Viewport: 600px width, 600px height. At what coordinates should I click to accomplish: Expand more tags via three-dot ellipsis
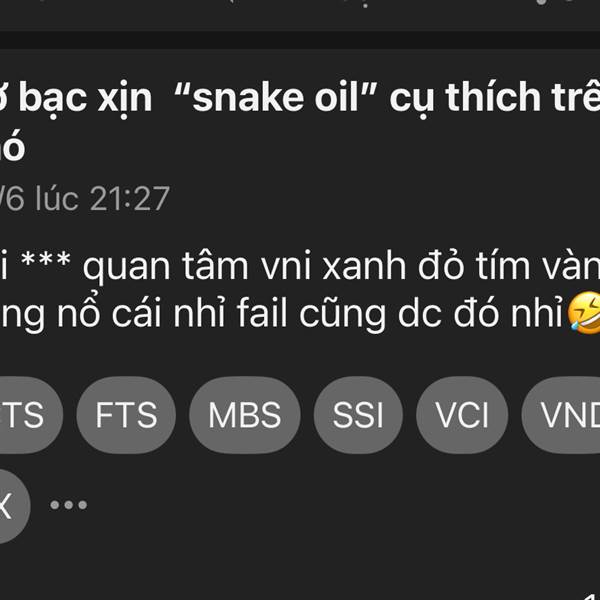[x=68, y=505]
